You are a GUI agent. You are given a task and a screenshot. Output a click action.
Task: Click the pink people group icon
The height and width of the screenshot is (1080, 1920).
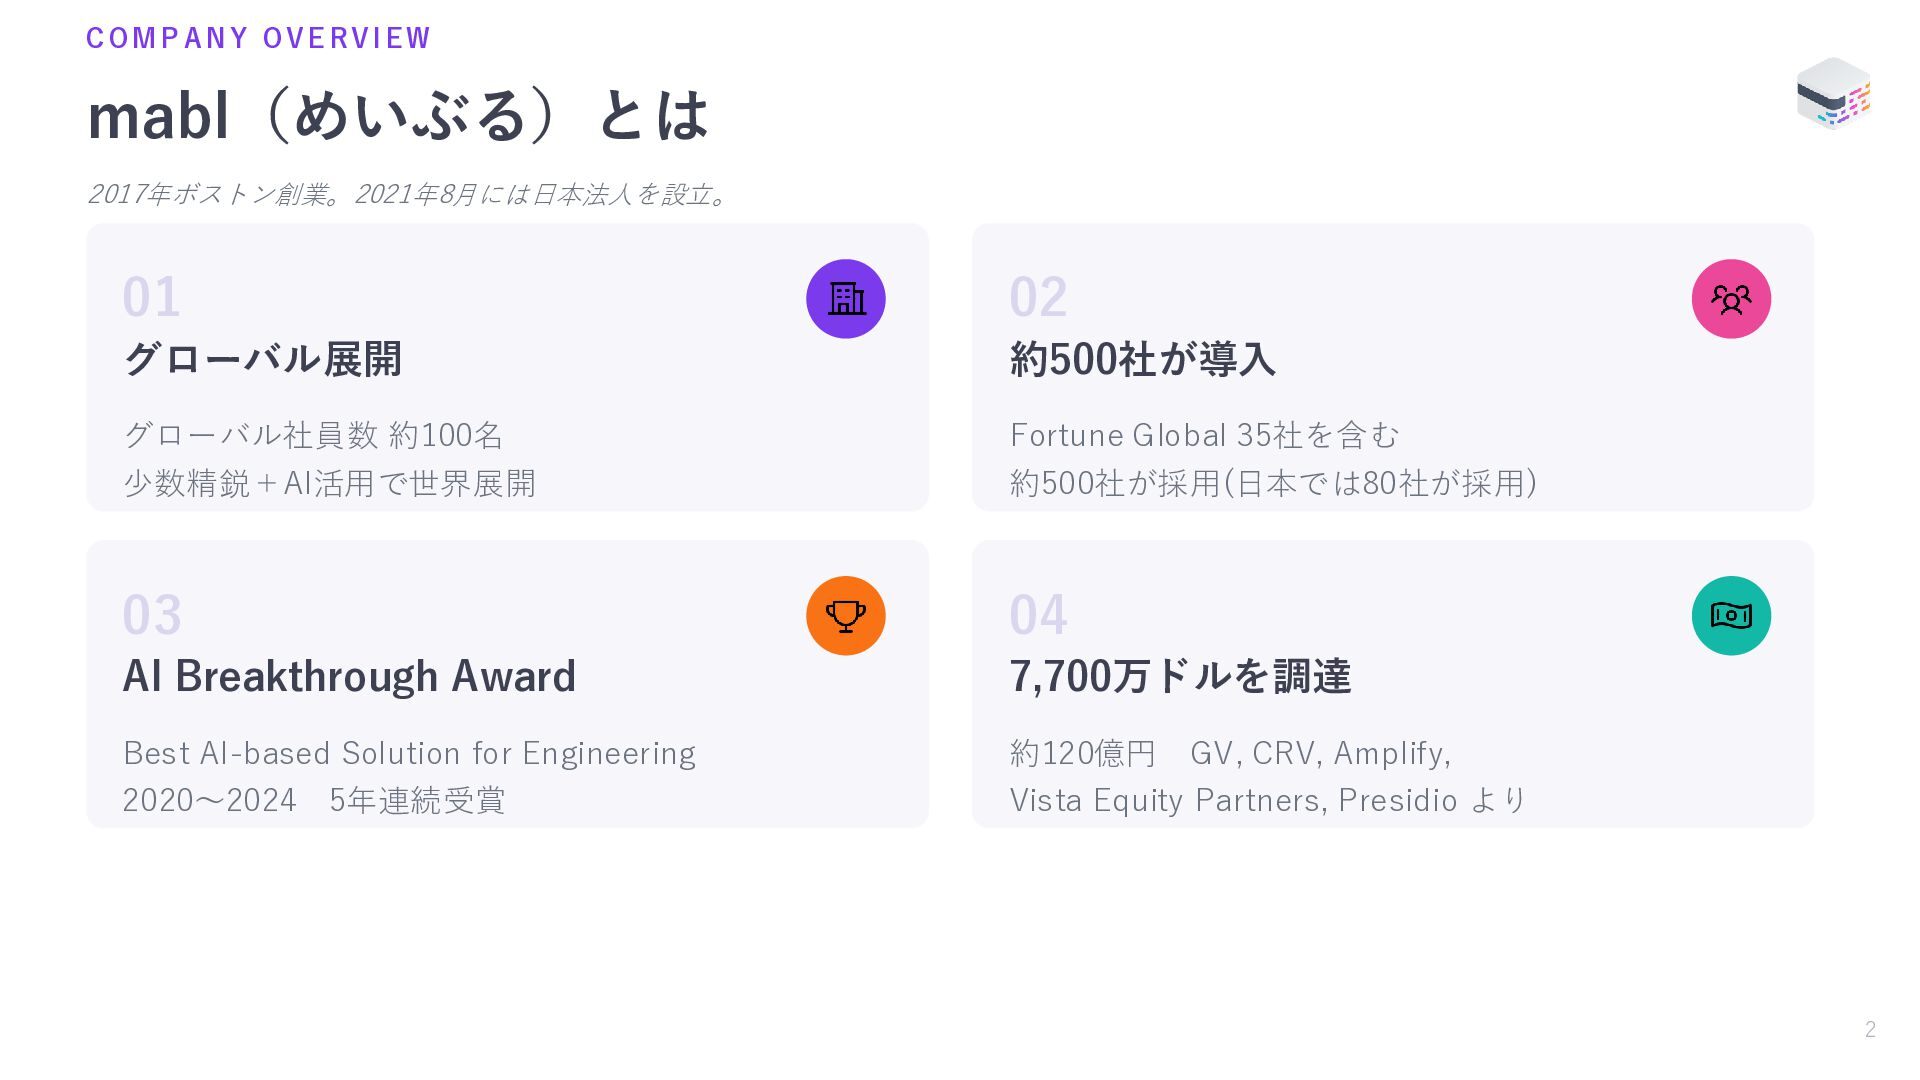click(1731, 299)
